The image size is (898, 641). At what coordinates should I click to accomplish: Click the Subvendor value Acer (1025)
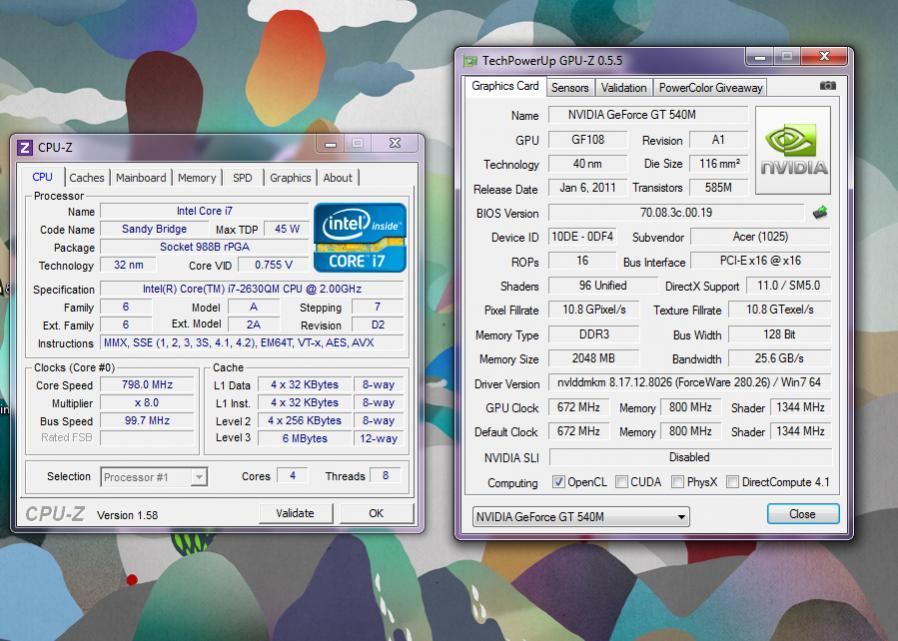[x=761, y=237]
